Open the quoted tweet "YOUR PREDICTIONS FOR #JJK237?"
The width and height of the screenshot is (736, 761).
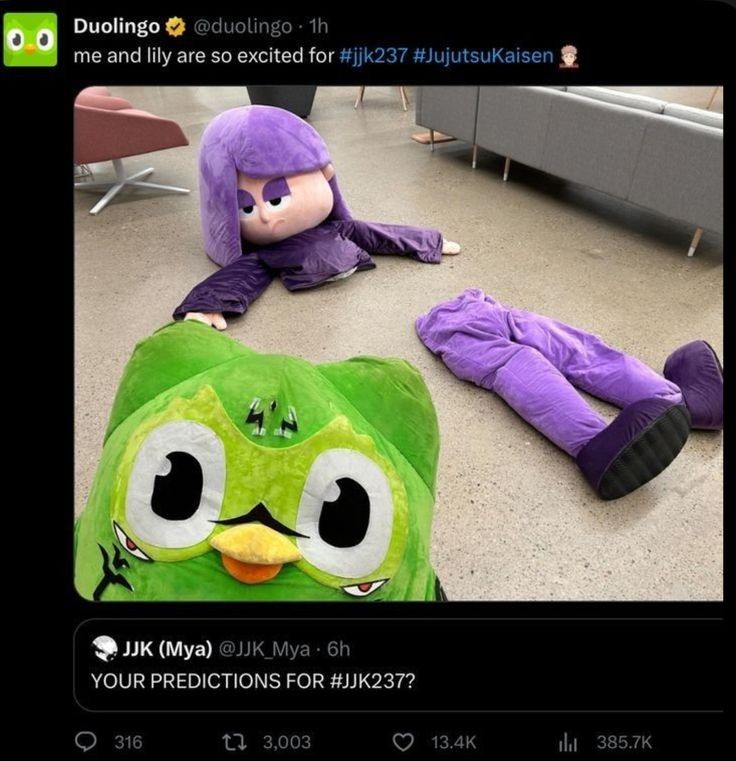pos(253,680)
